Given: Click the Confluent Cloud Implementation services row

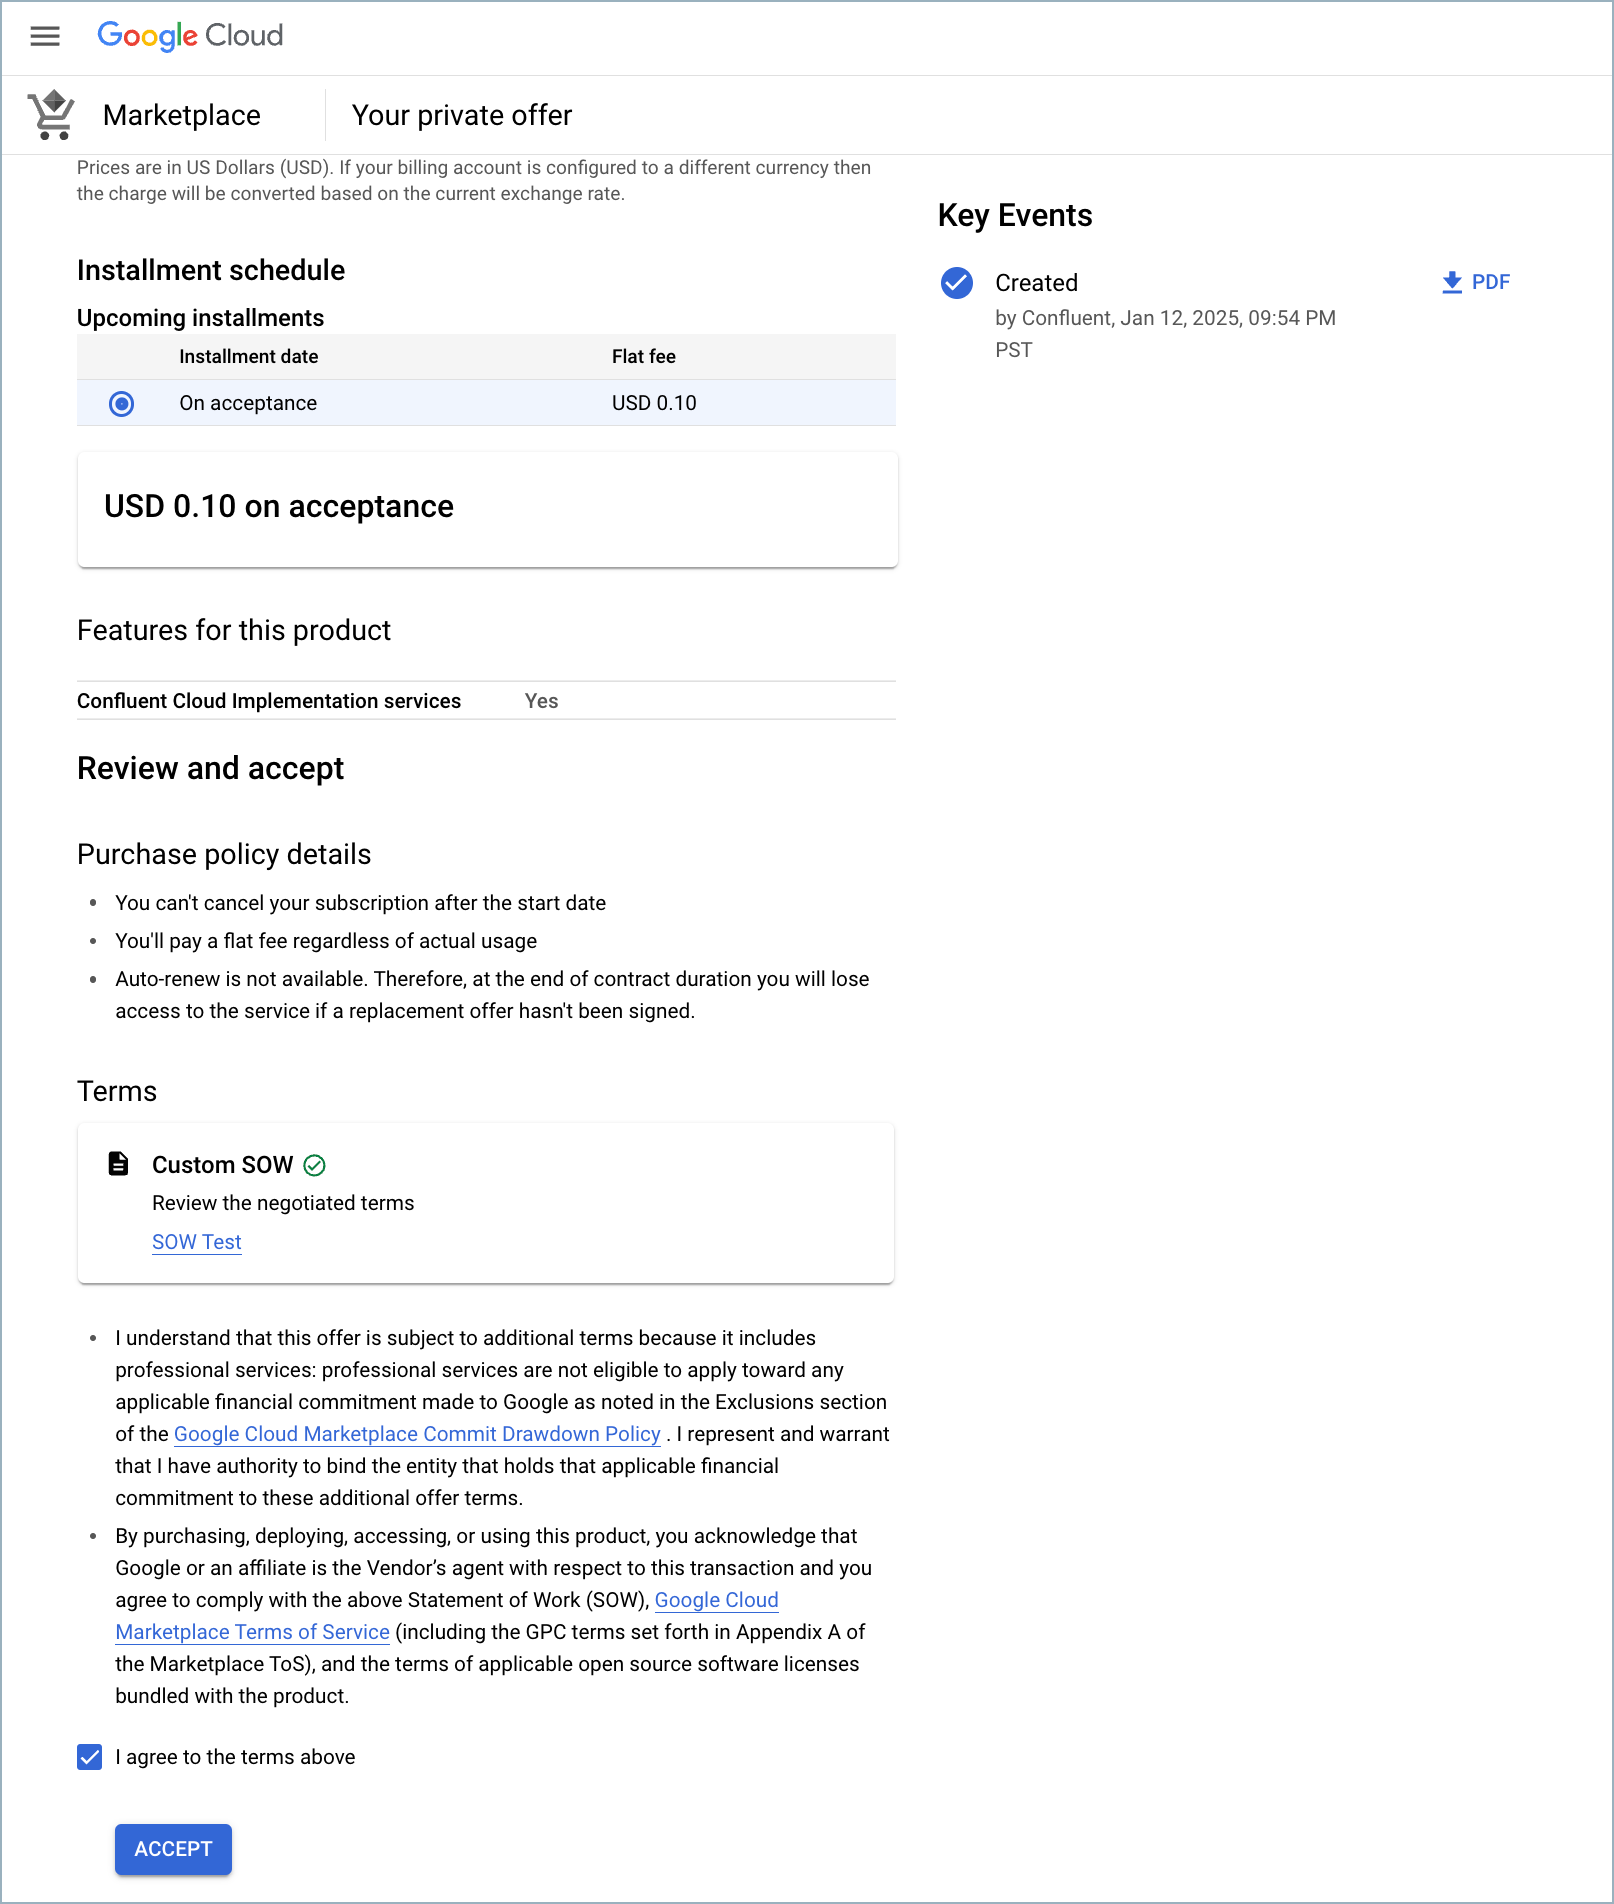Looking at the screenshot, I should 269,700.
